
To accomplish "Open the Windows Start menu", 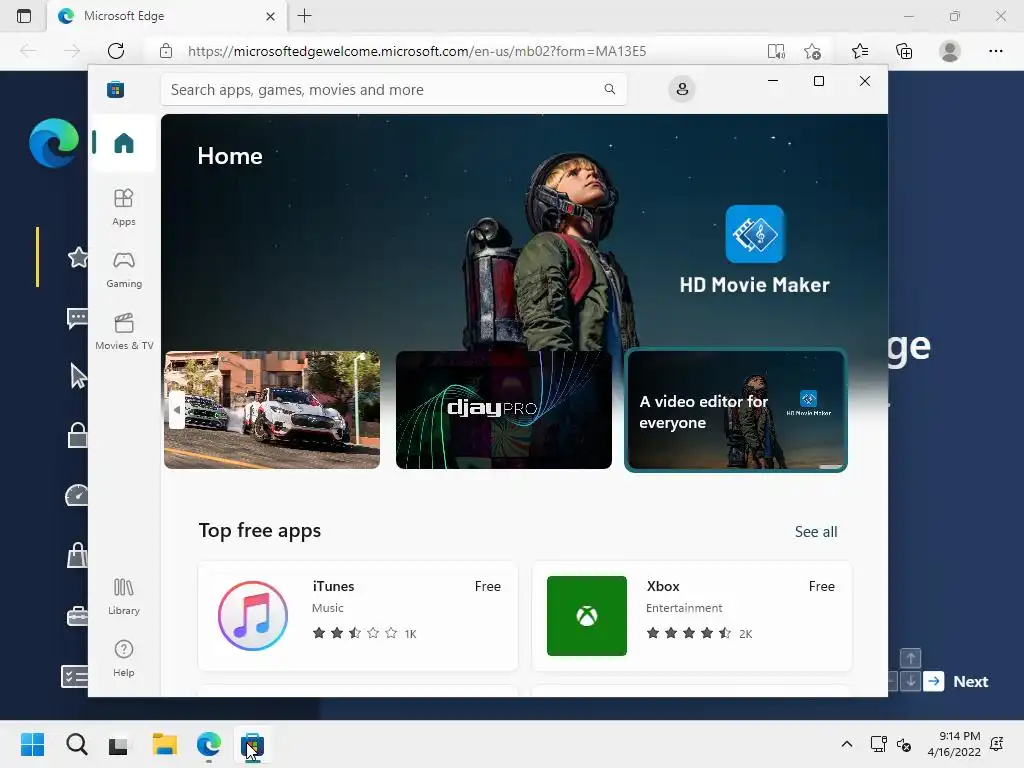I will click(x=32, y=744).
